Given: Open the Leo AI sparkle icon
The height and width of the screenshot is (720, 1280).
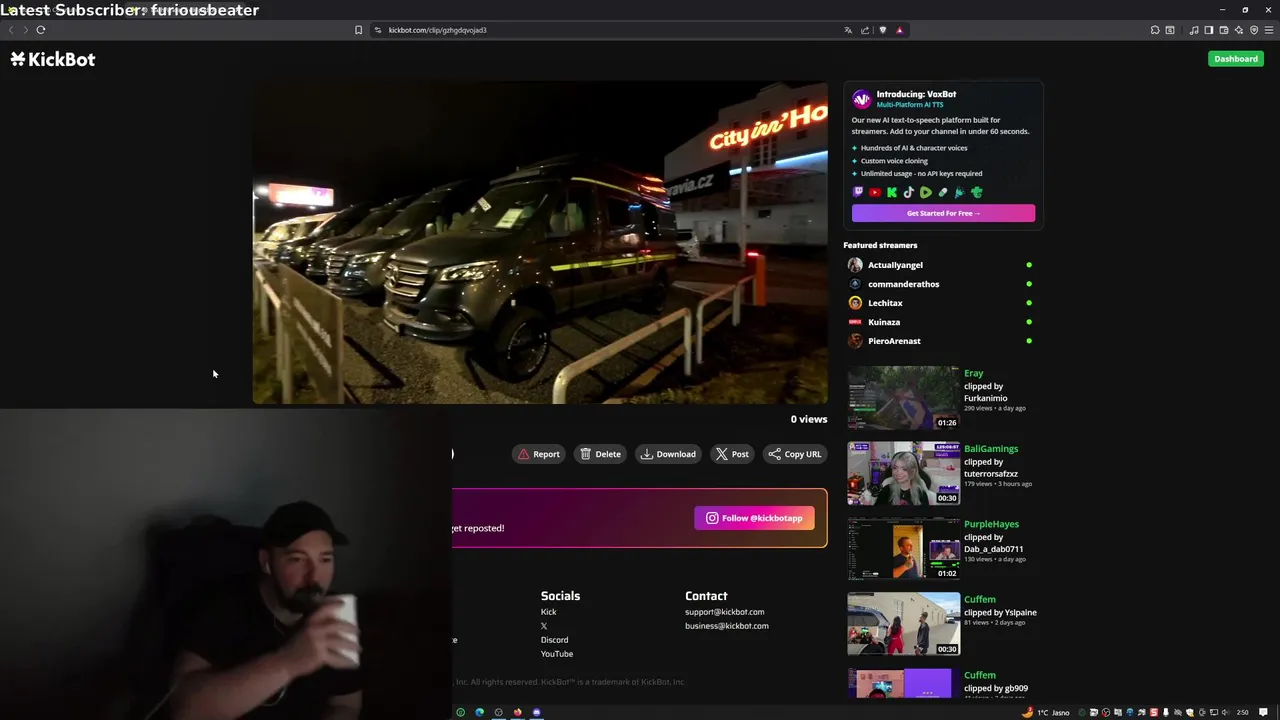Looking at the screenshot, I should [1239, 30].
